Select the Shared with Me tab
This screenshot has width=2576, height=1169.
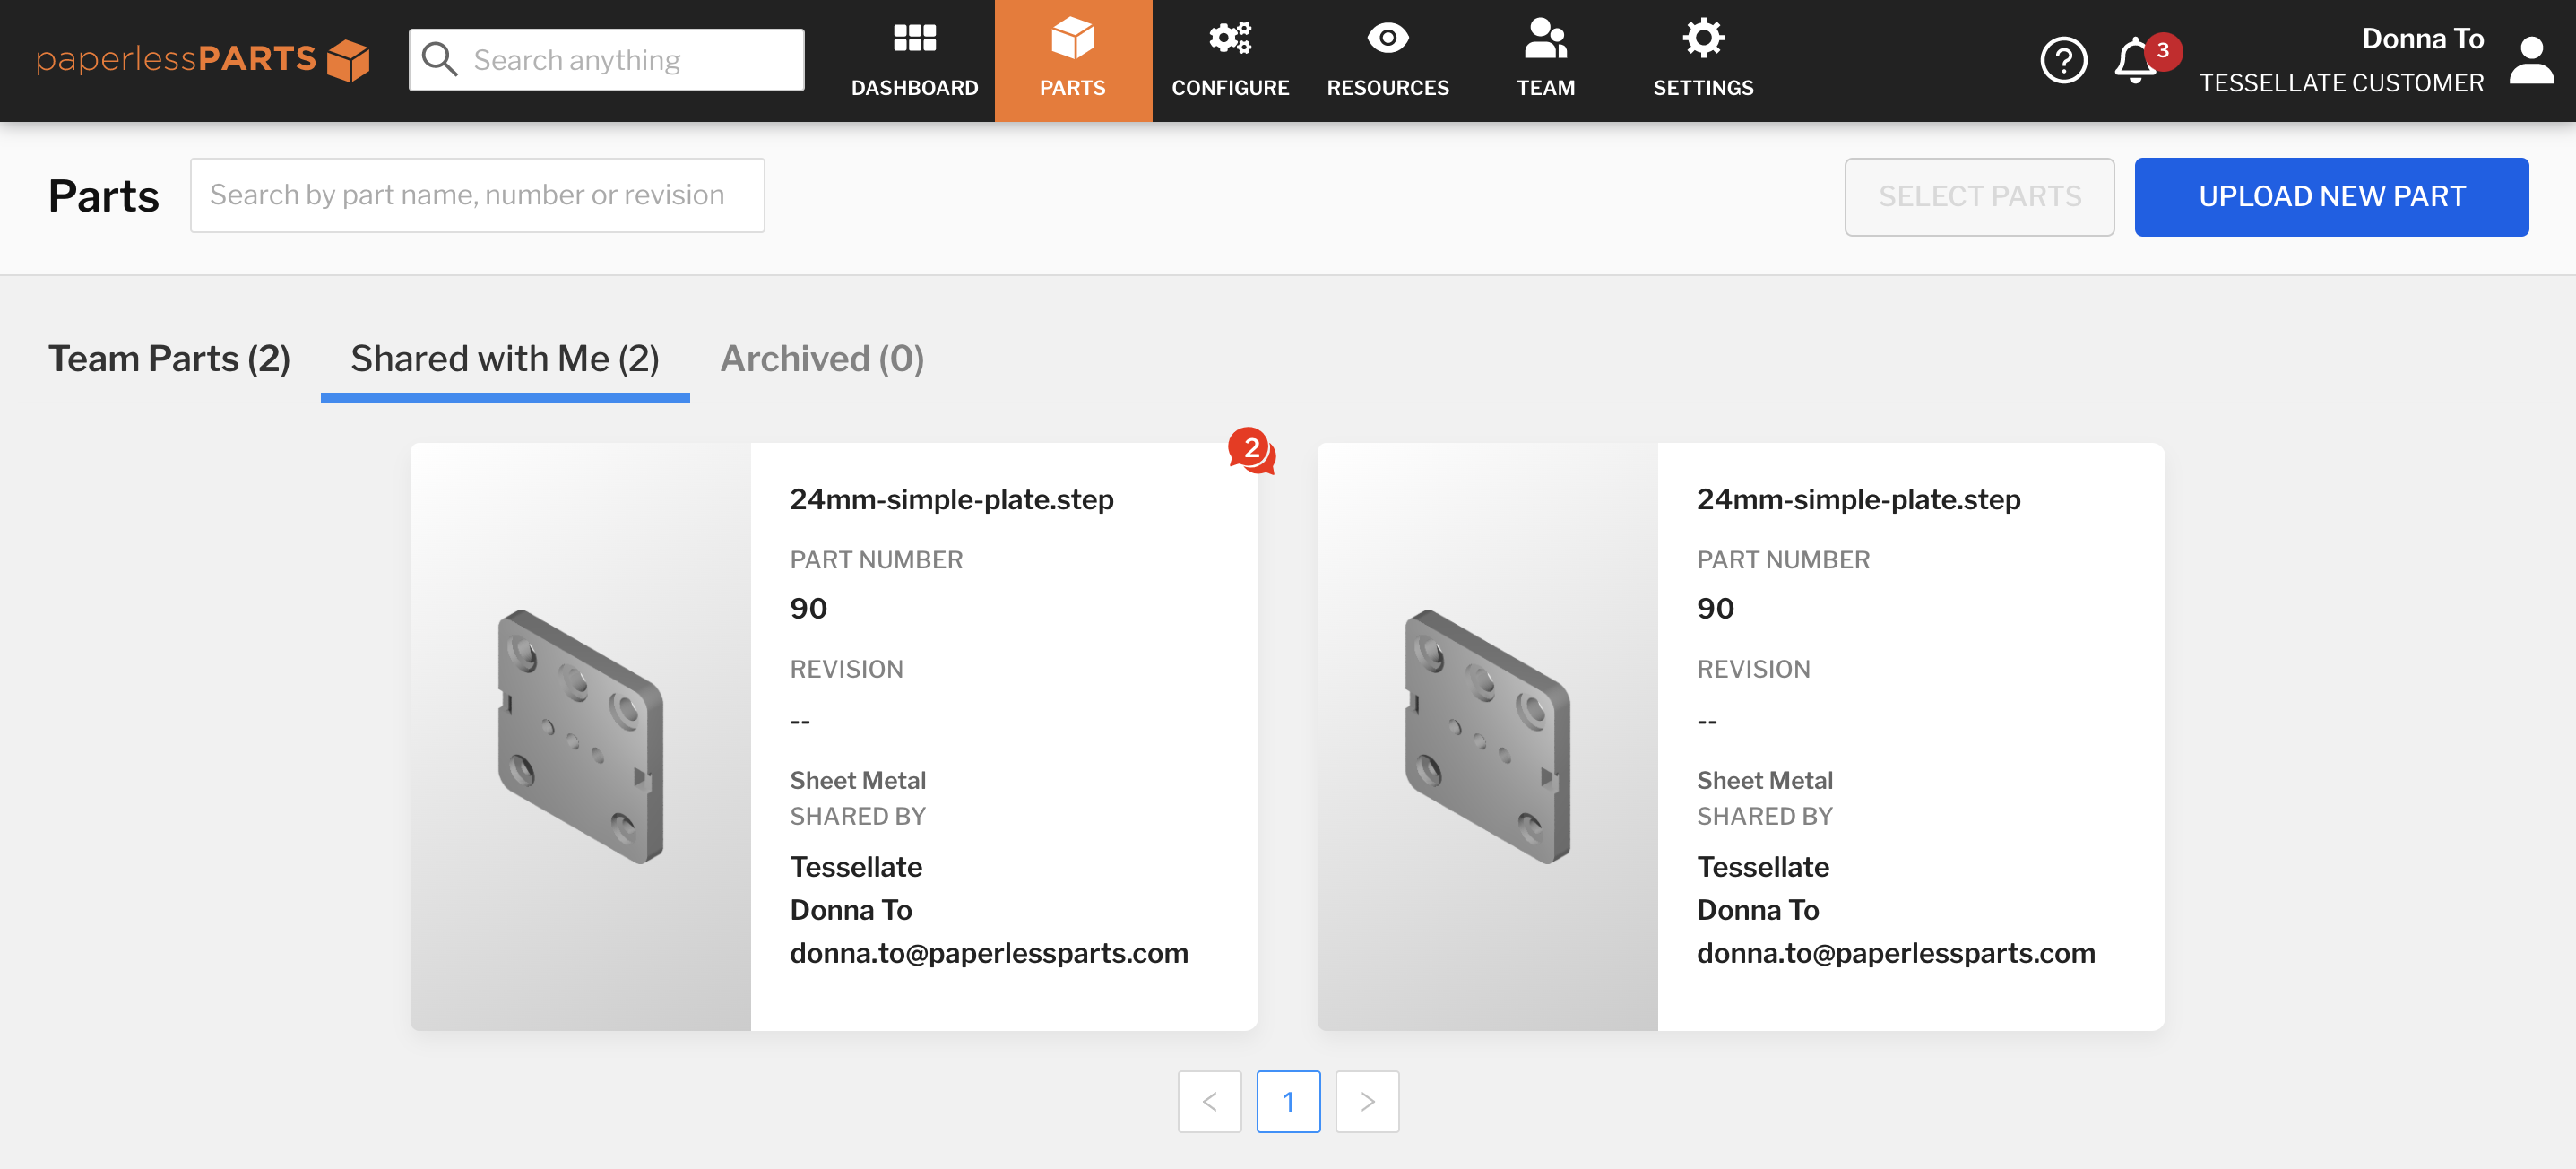pos(504,359)
